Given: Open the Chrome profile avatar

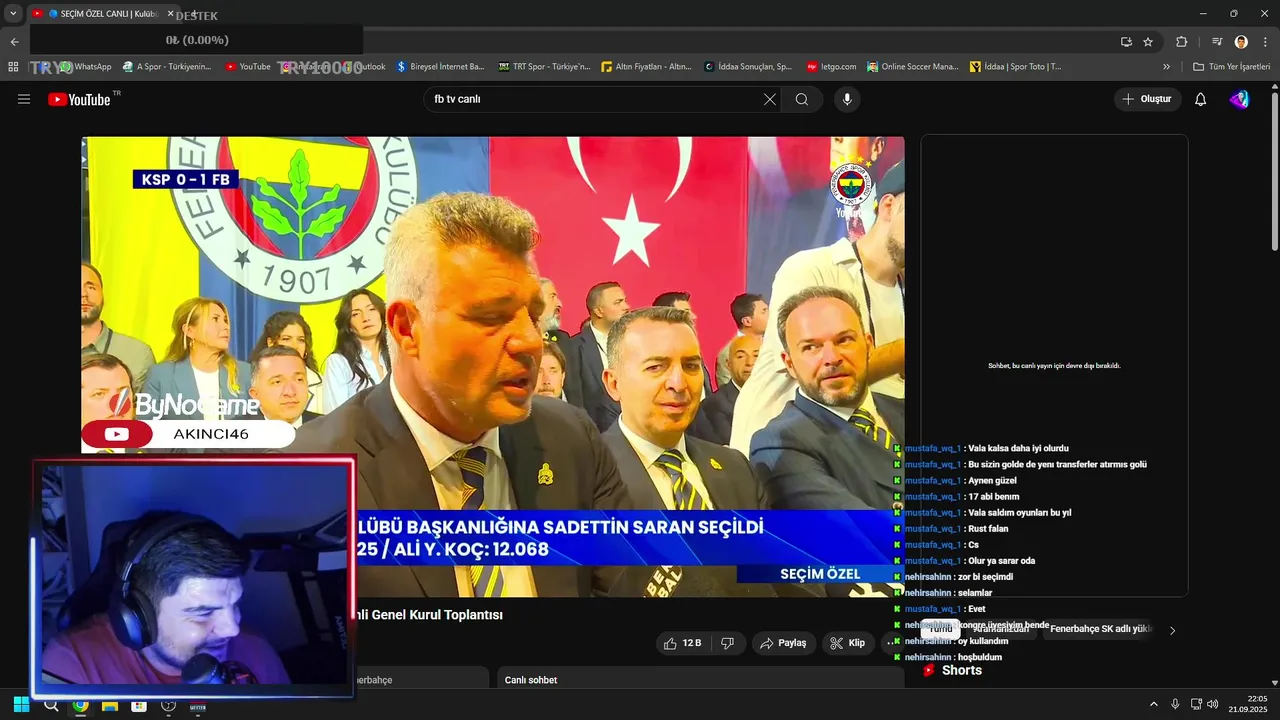Looking at the screenshot, I should pyautogui.click(x=1241, y=42).
